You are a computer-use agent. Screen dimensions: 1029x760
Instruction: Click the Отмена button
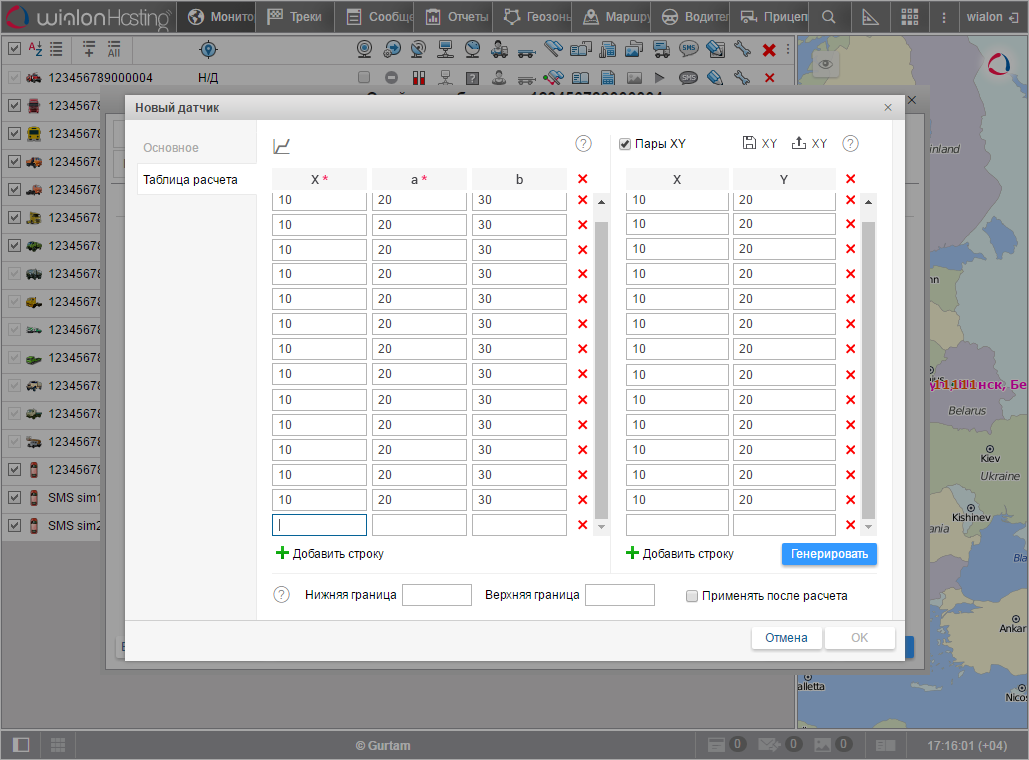pyautogui.click(x=786, y=638)
